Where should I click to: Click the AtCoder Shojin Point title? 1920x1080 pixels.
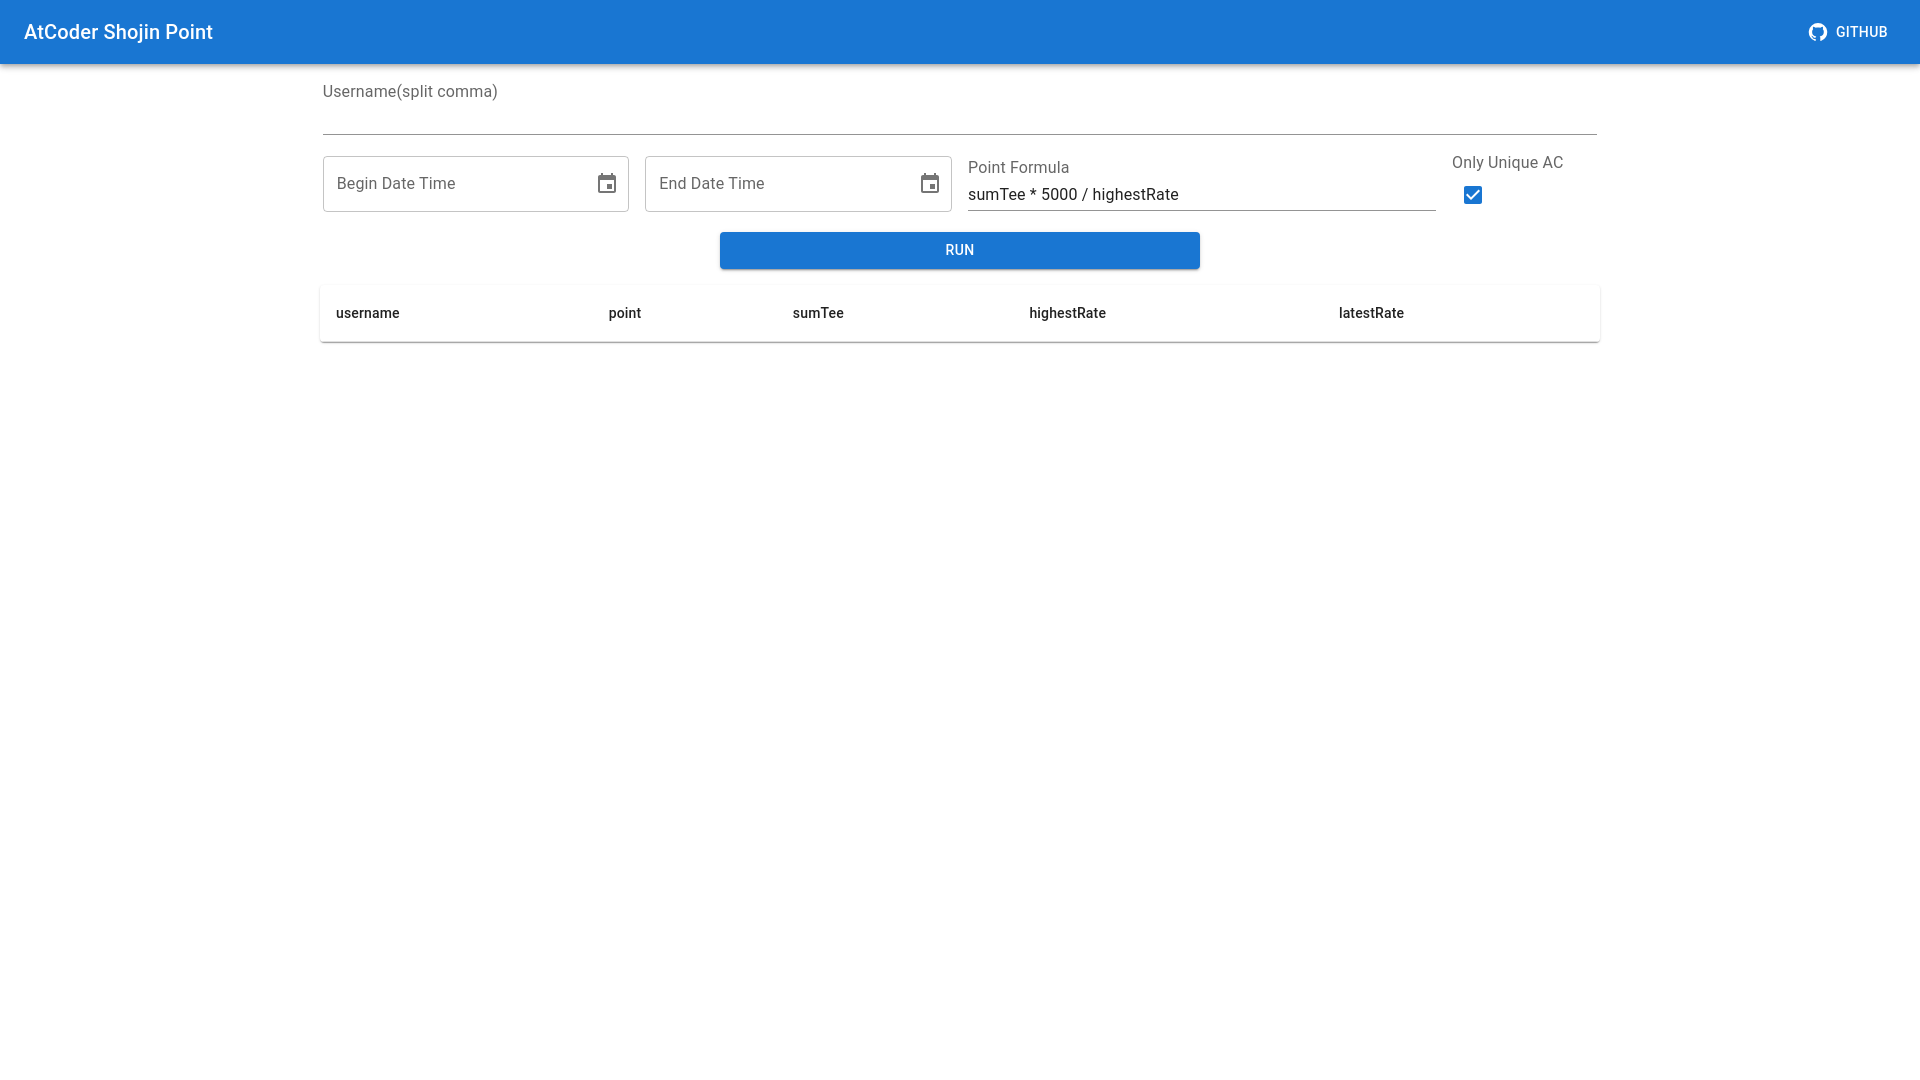point(118,32)
